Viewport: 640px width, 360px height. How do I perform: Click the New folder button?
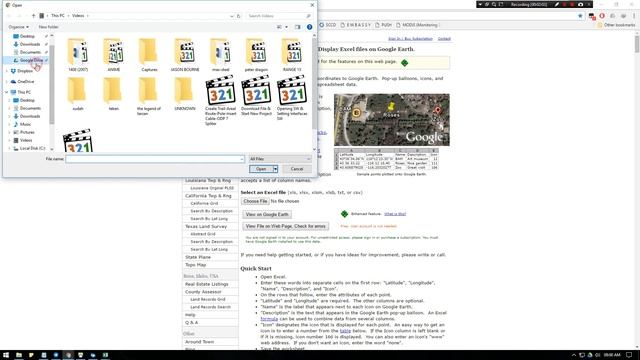(49, 27)
